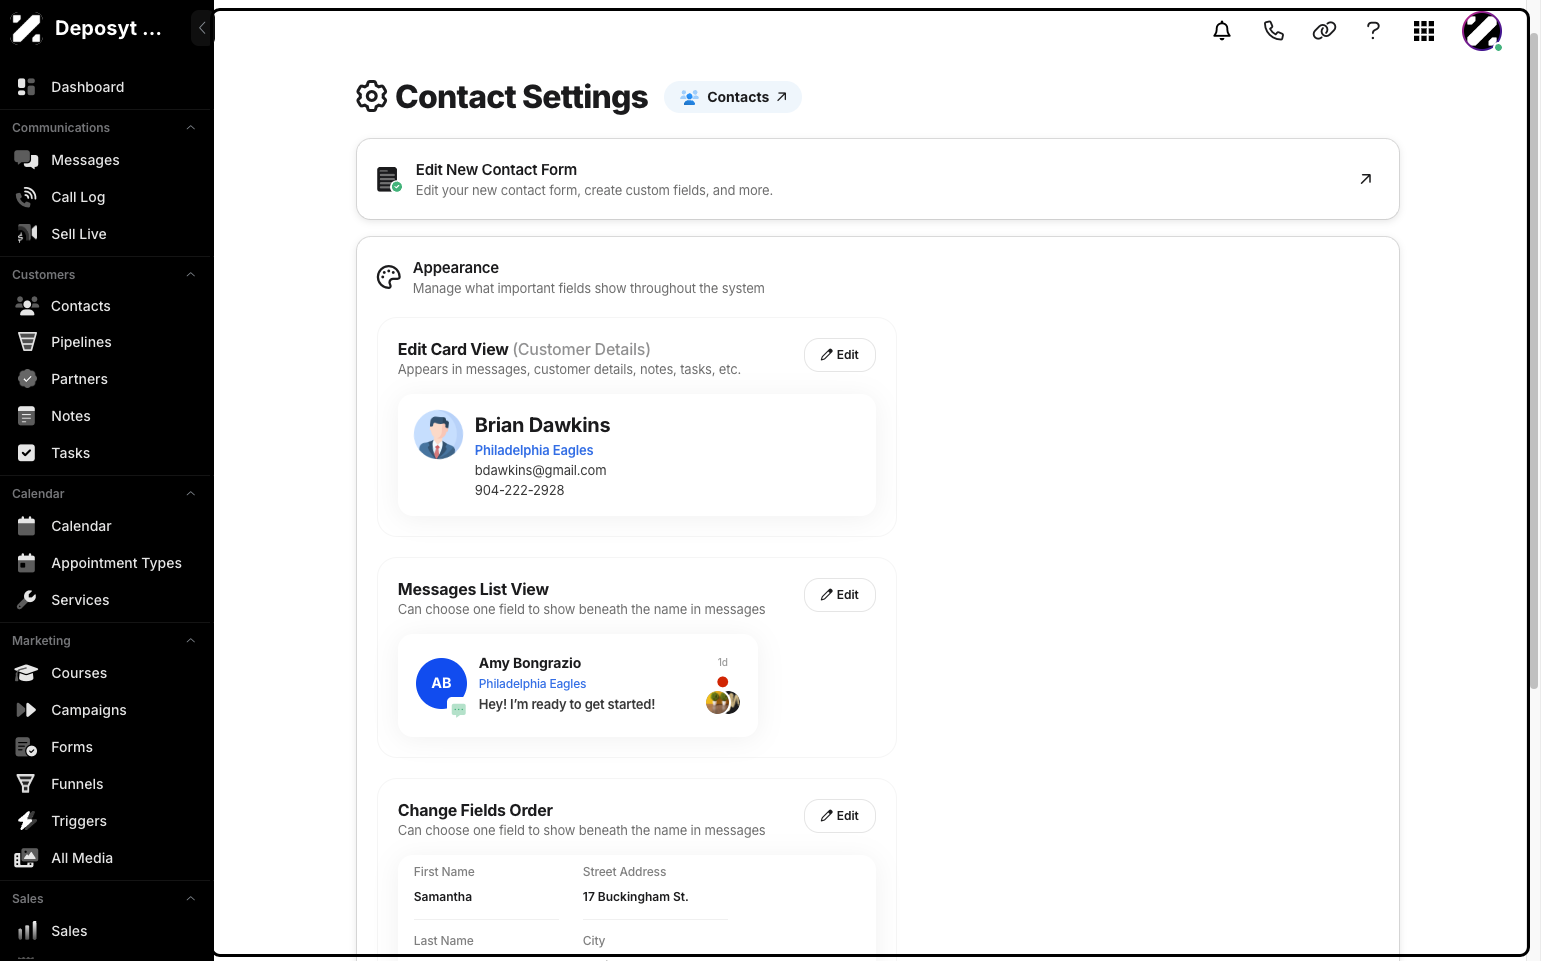Viewport: 1541px width, 961px height.
Task: Collapse the Calendar section header
Action: point(107,494)
